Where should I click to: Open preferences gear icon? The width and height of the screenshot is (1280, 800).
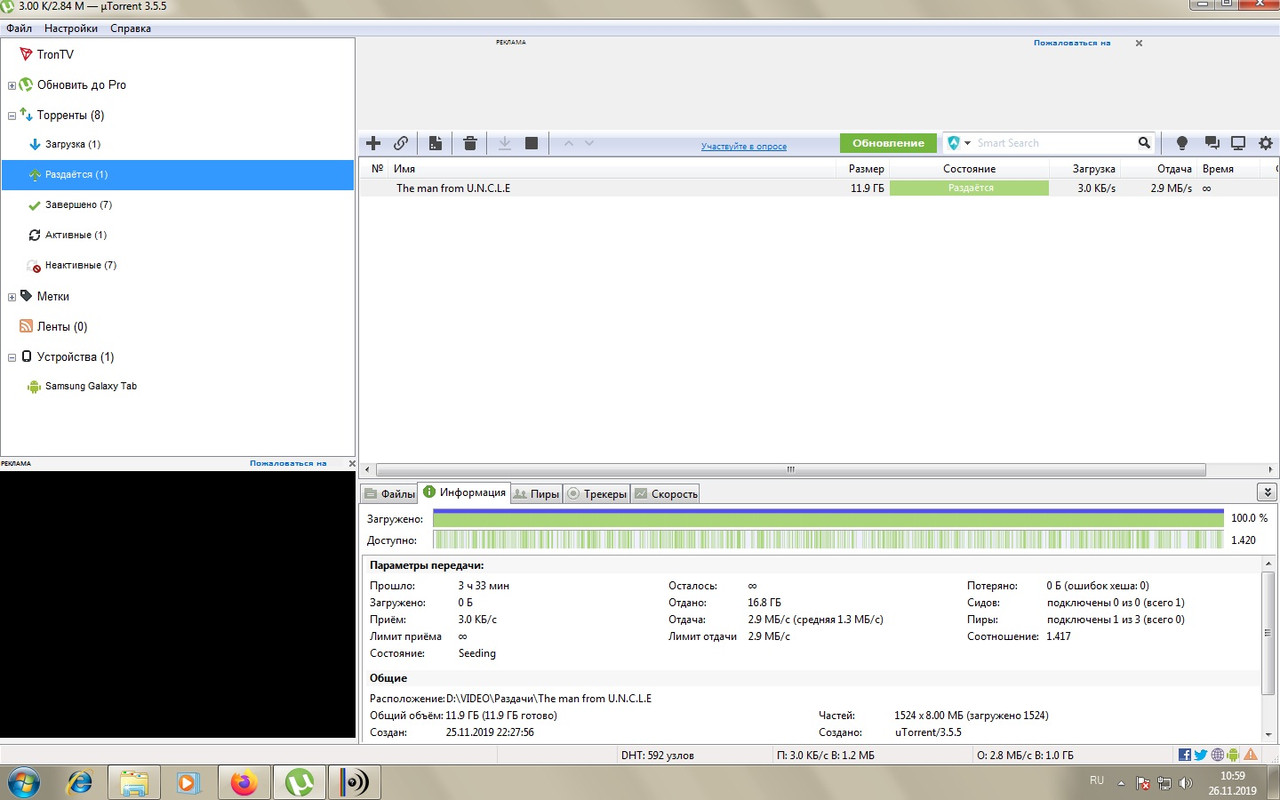point(1266,143)
